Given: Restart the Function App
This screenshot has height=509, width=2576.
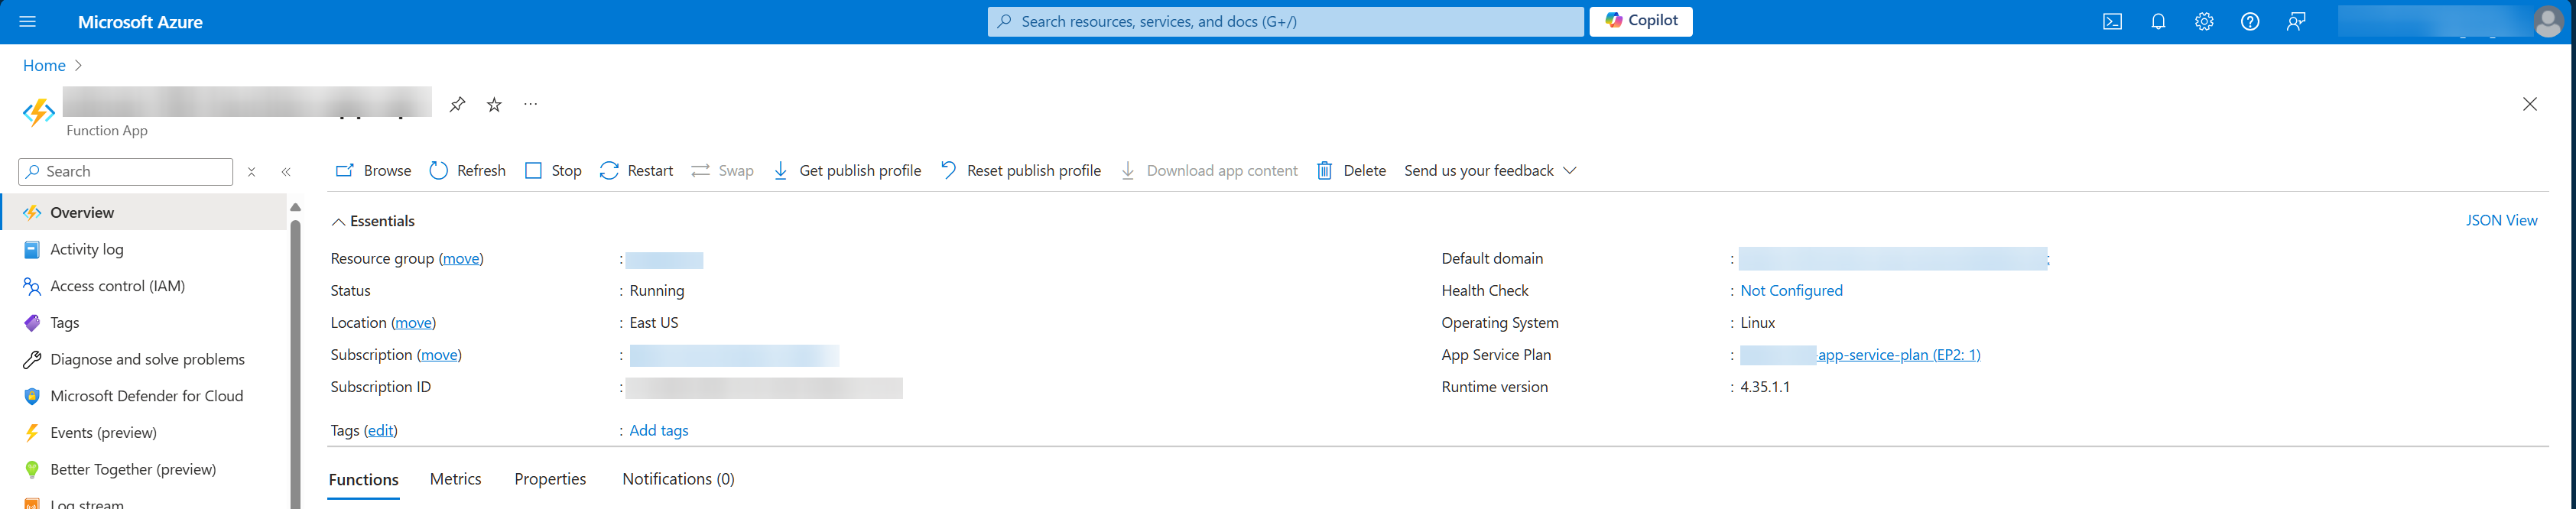Looking at the screenshot, I should [636, 171].
